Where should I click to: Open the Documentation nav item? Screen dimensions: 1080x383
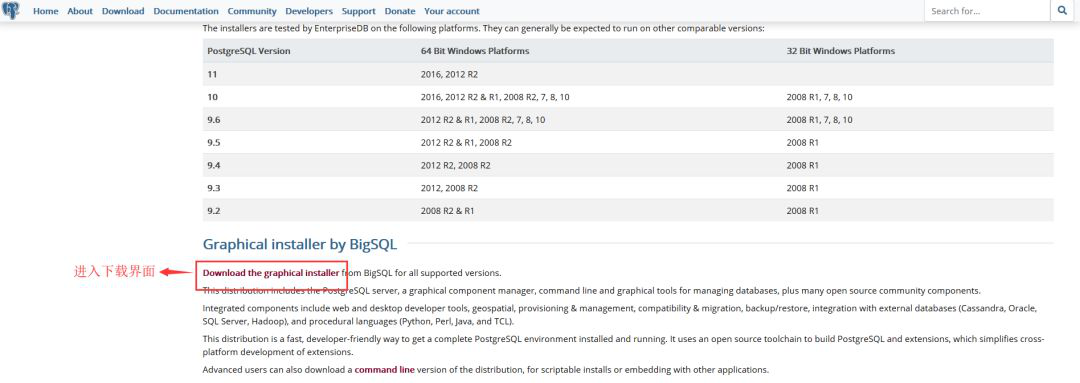[186, 11]
